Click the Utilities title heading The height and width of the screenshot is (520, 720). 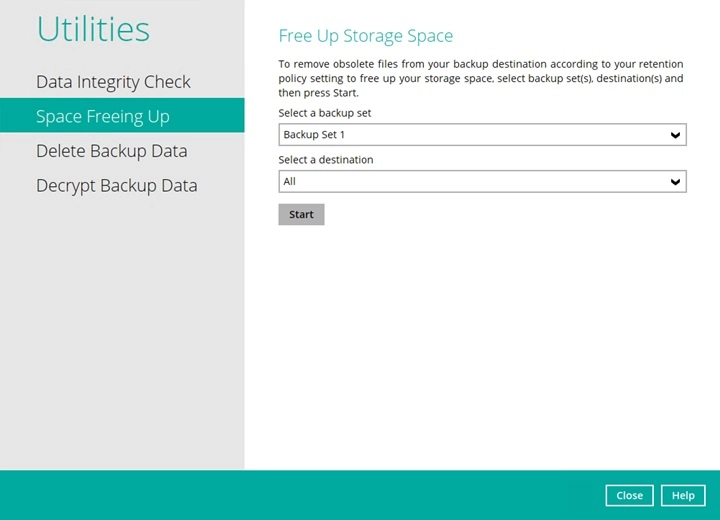point(93,29)
